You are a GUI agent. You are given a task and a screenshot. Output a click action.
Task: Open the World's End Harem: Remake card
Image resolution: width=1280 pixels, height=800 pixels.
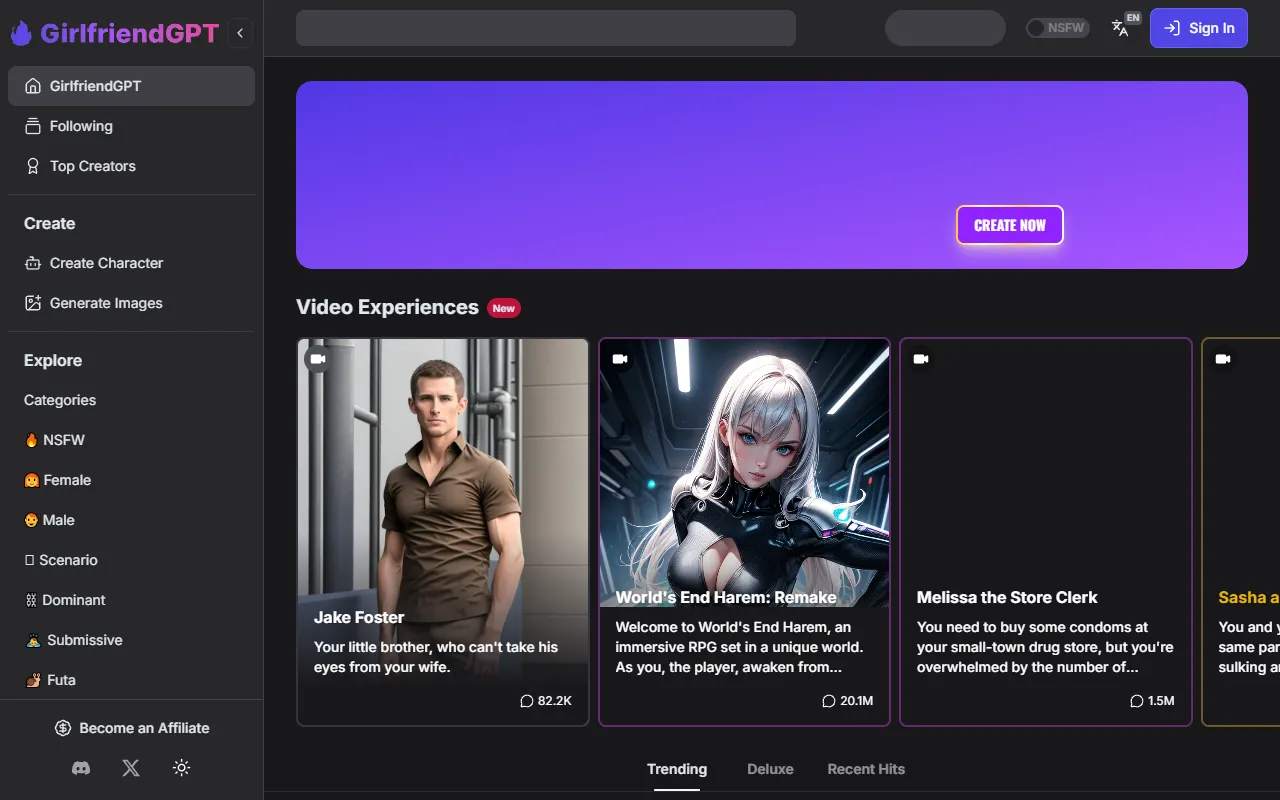coord(744,530)
